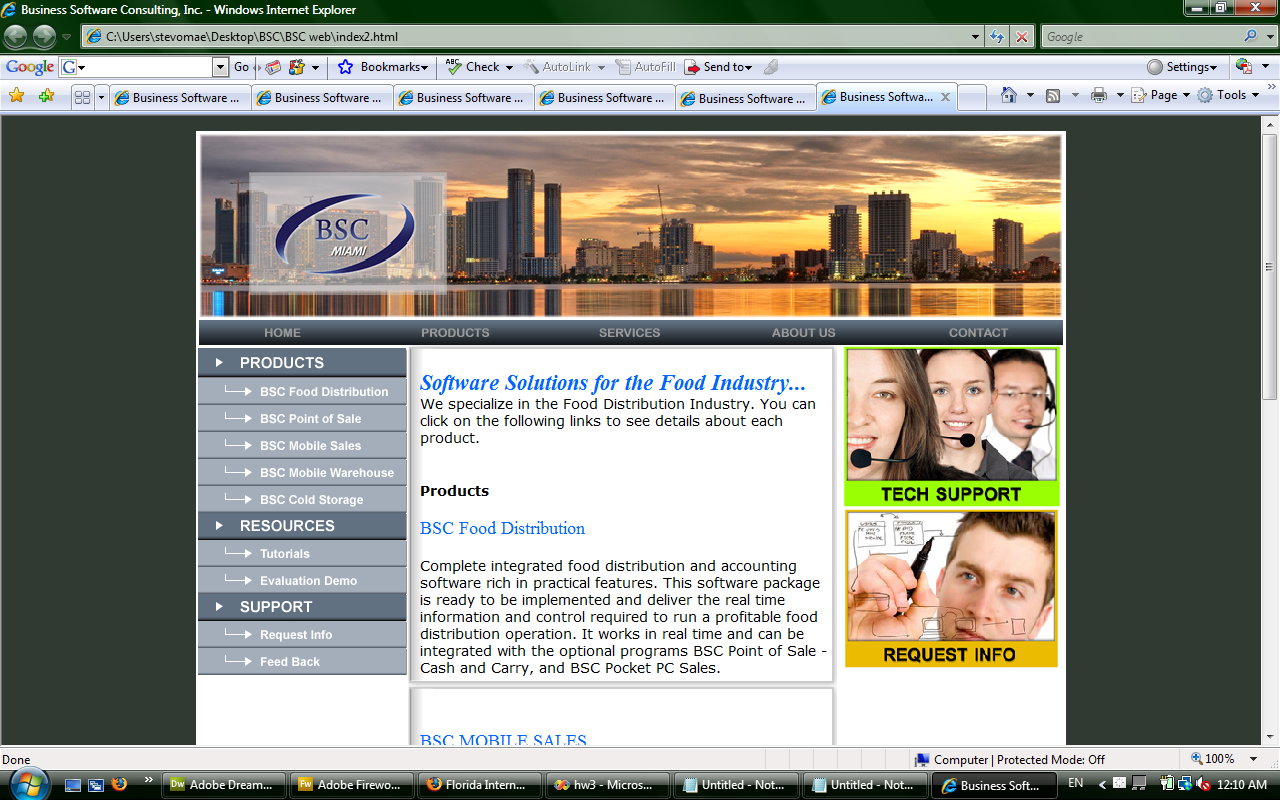
Task: Click the Feed Back sidebar link
Action: click(302, 661)
